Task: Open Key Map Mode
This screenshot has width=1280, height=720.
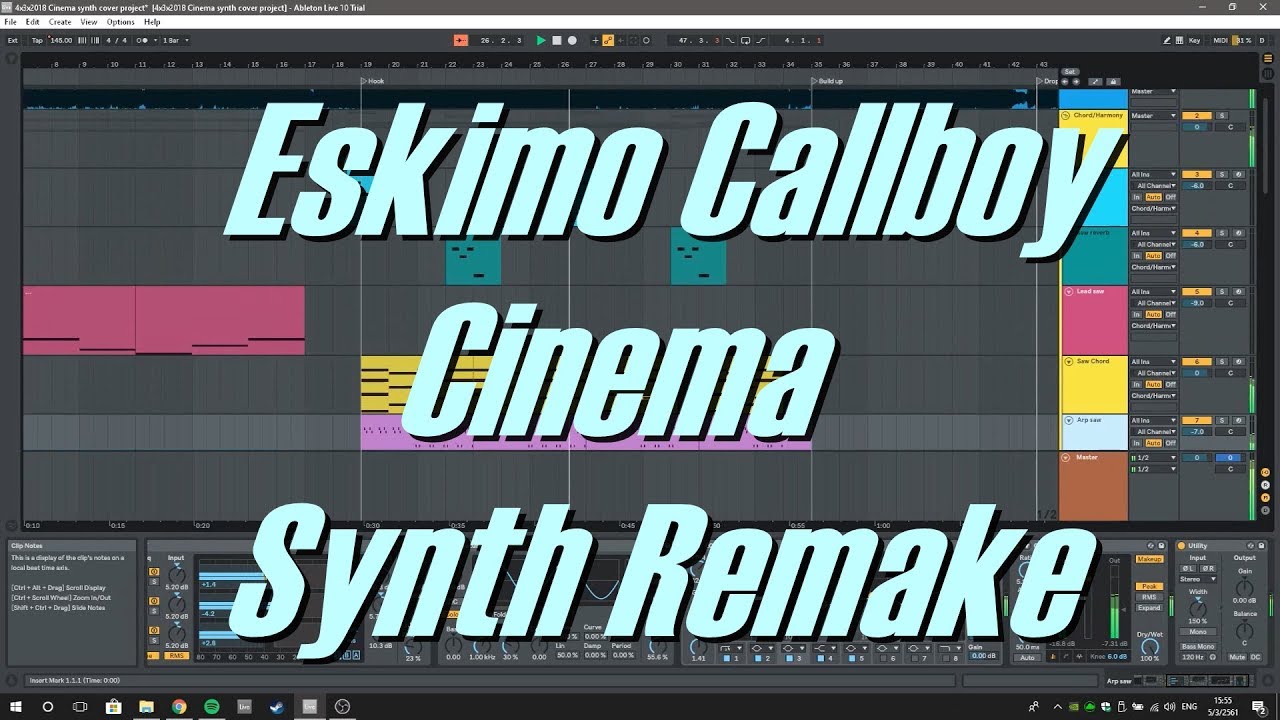Action: click(1195, 40)
